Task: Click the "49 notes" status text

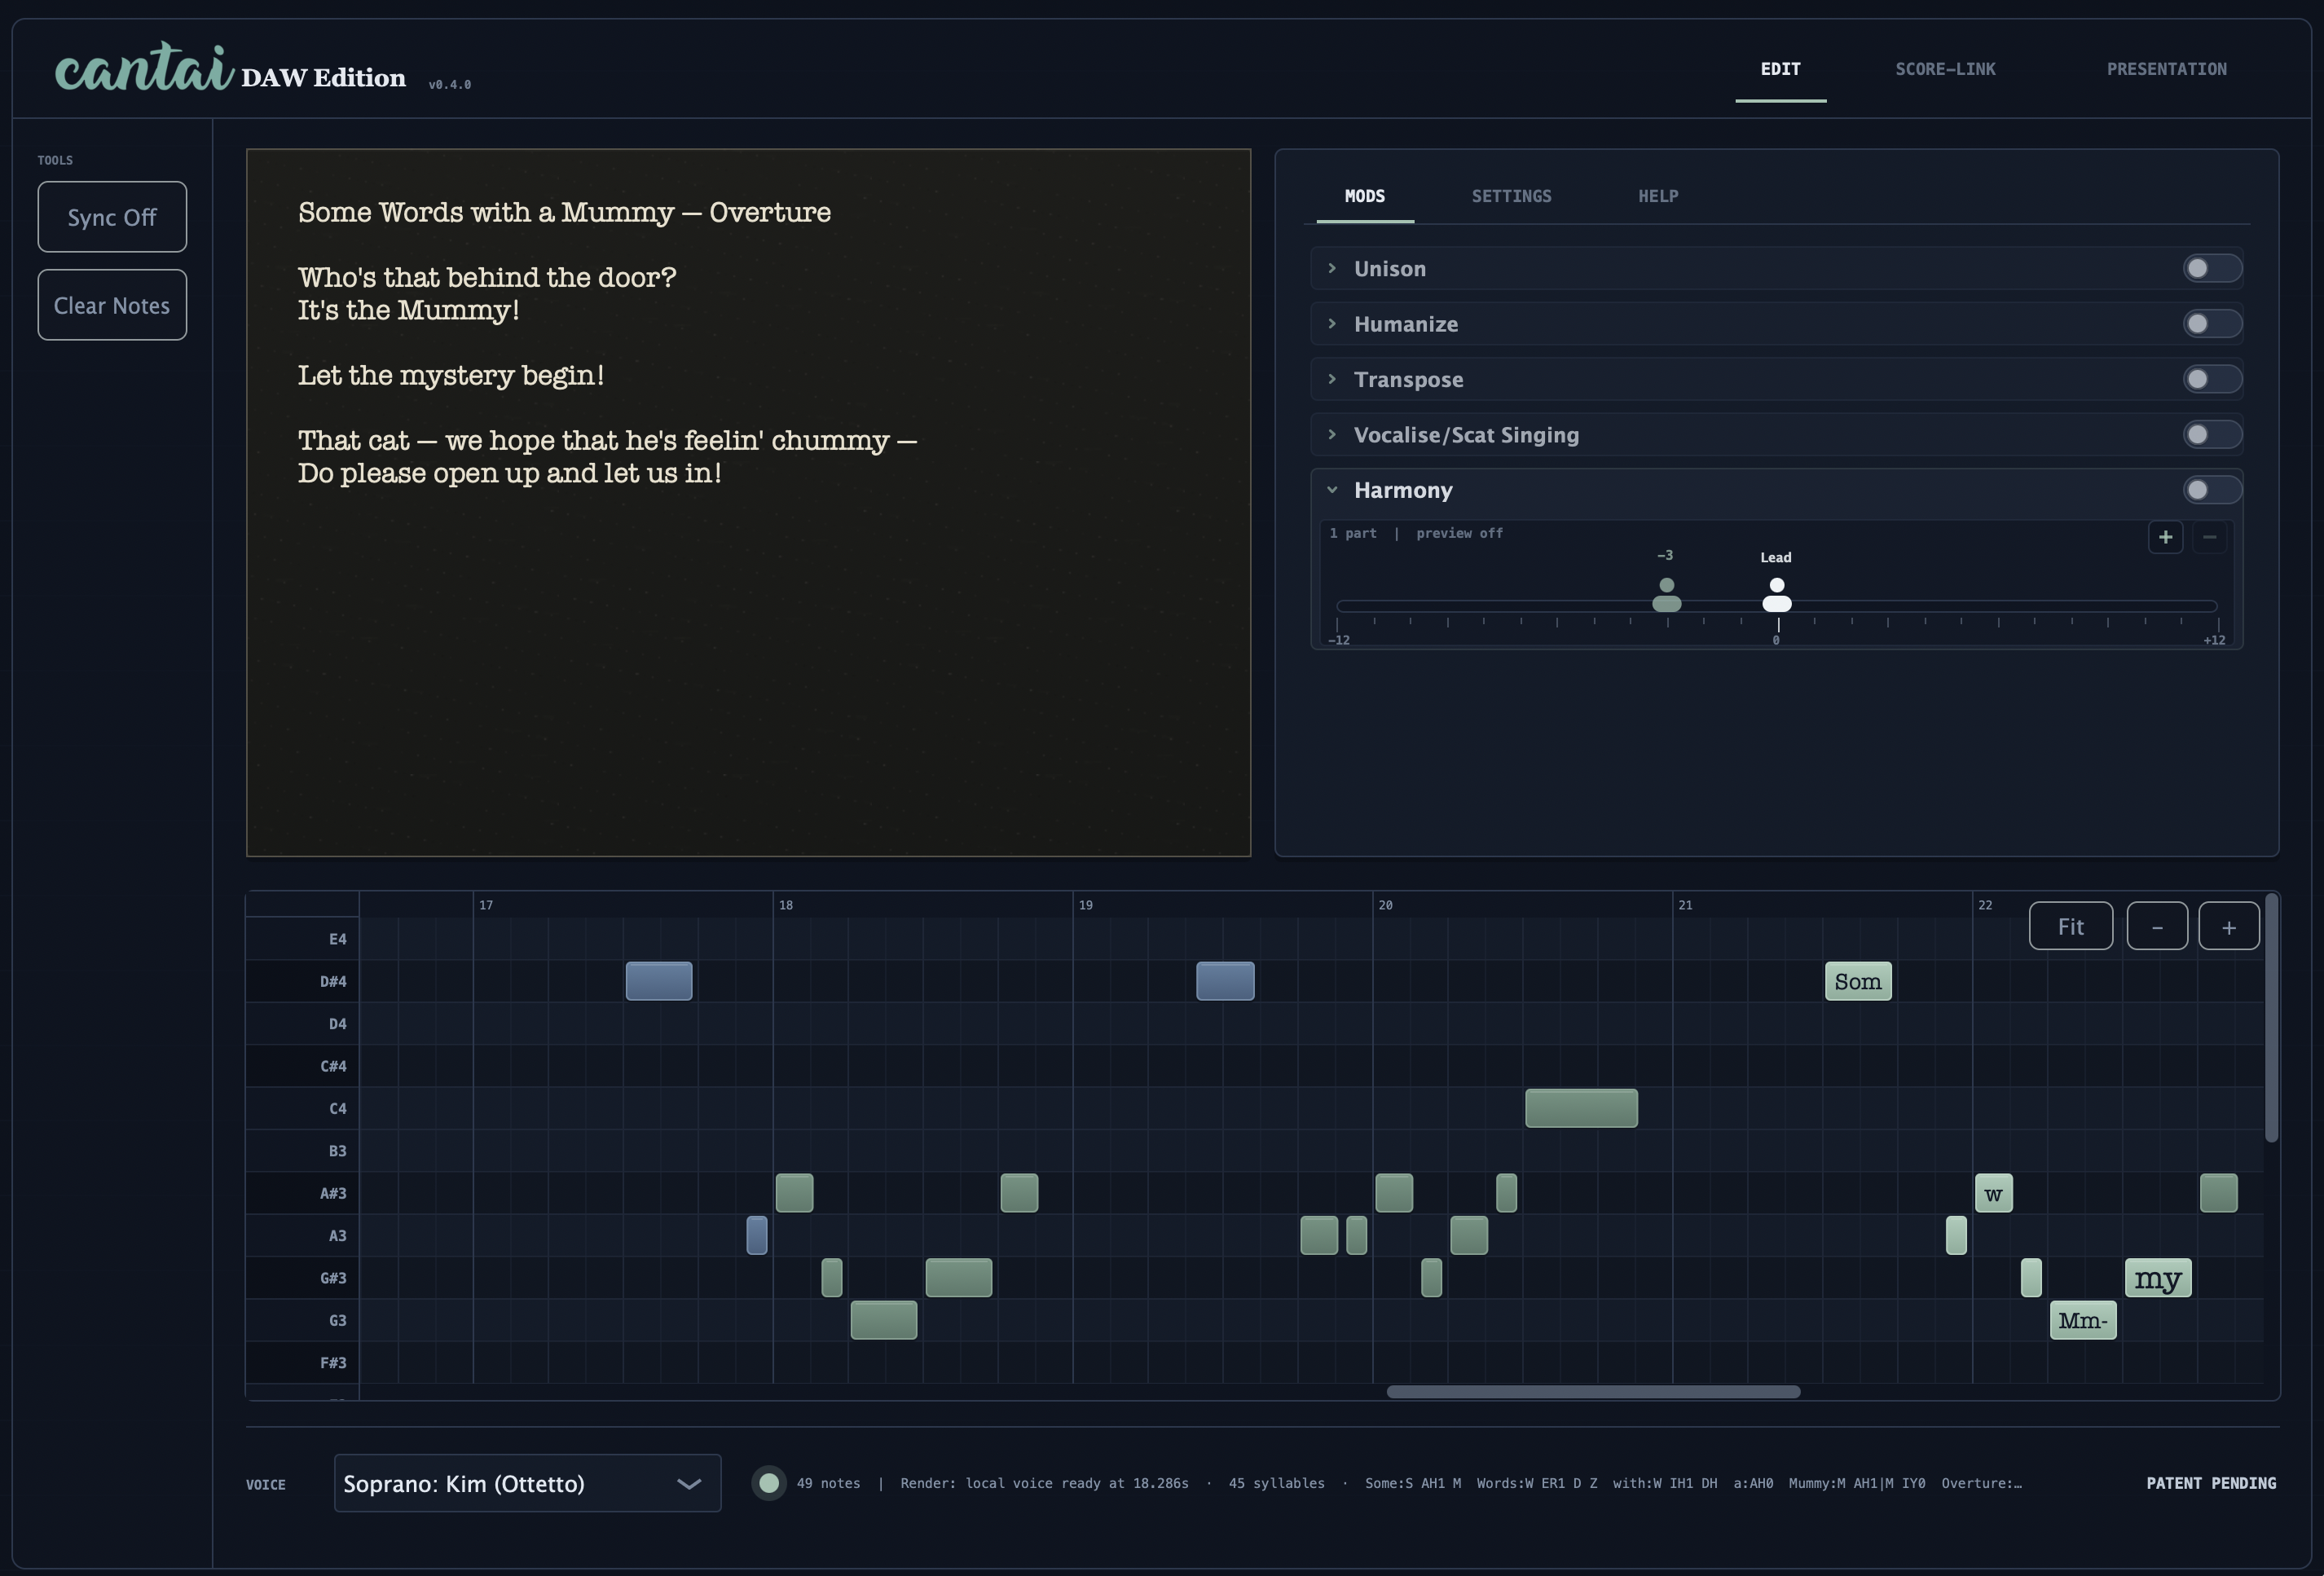Action: [x=828, y=1483]
